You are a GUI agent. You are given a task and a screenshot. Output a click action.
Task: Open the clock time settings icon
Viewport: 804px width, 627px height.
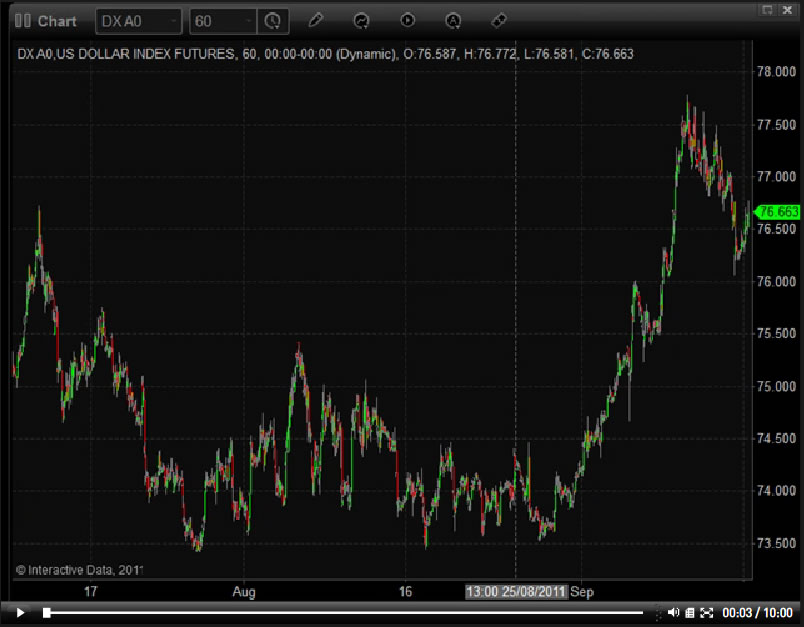(x=271, y=20)
